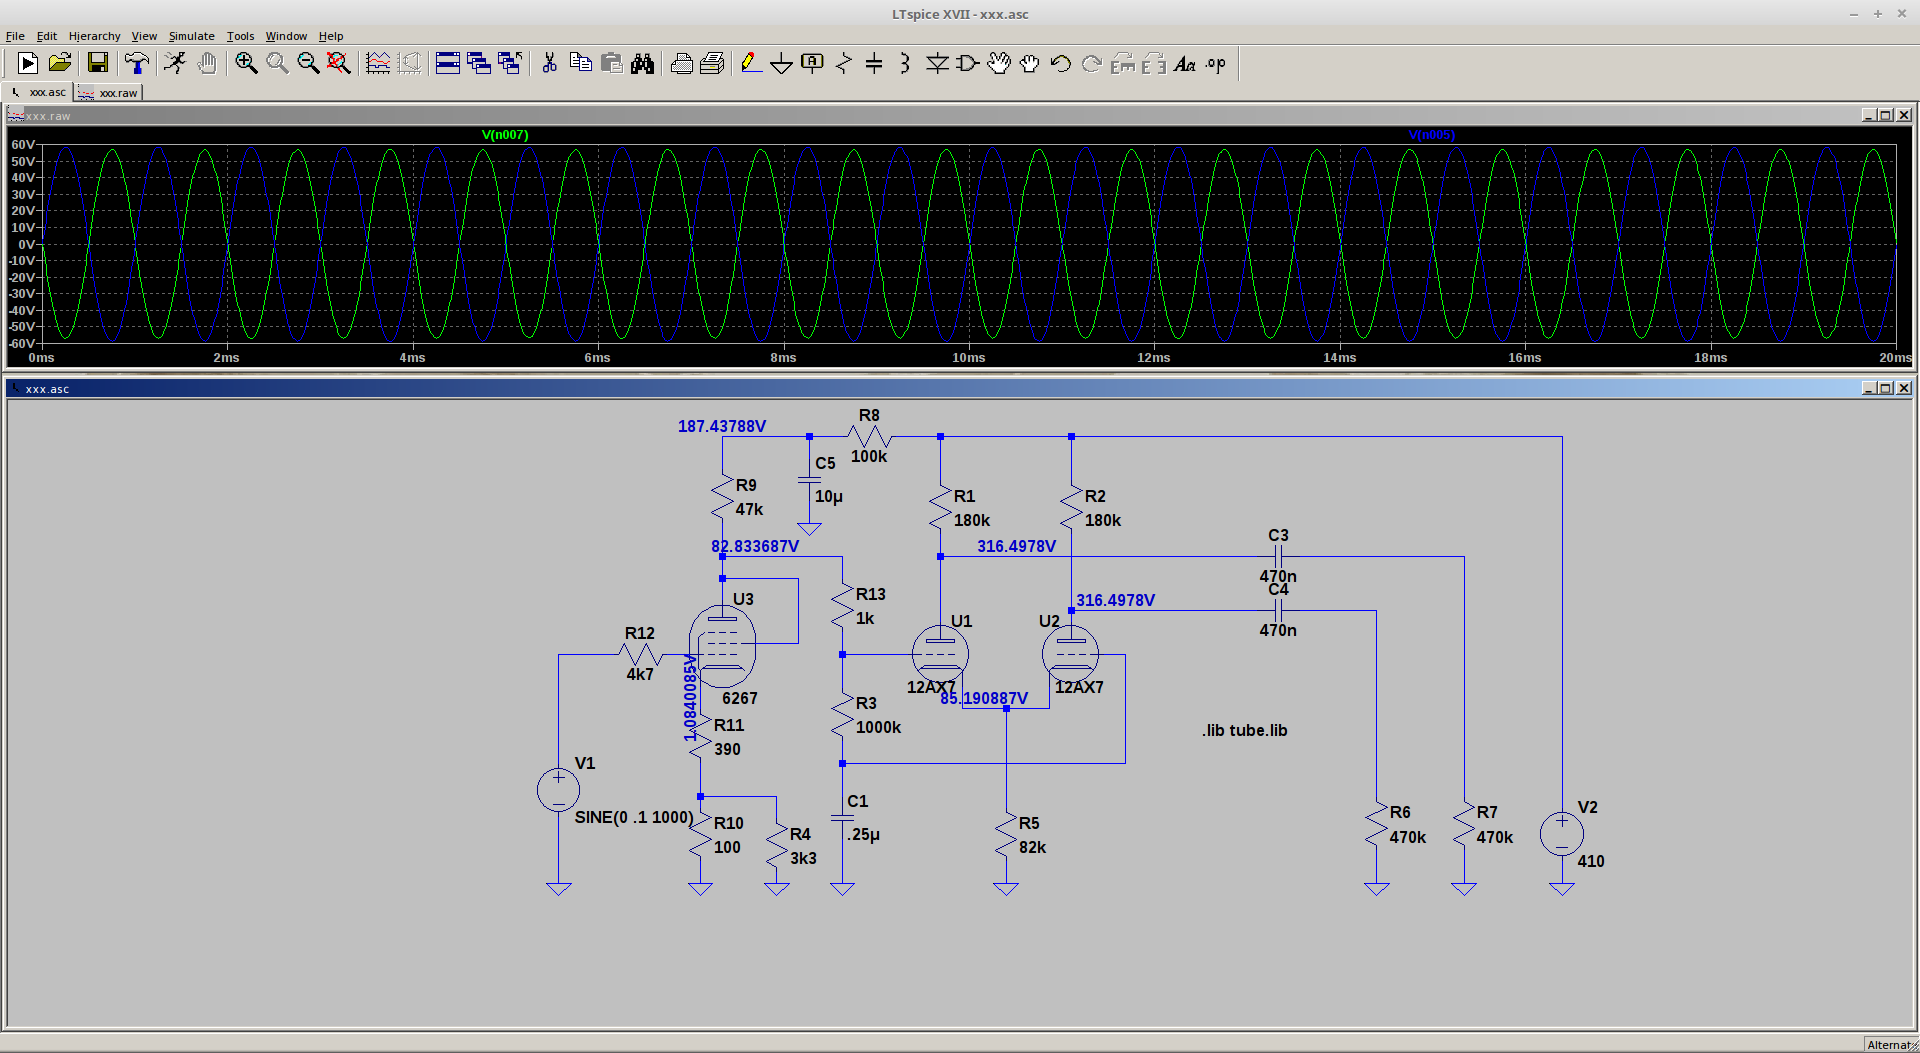Open Find with the binoculars icon
This screenshot has height=1053, width=1920.
tap(642, 63)
